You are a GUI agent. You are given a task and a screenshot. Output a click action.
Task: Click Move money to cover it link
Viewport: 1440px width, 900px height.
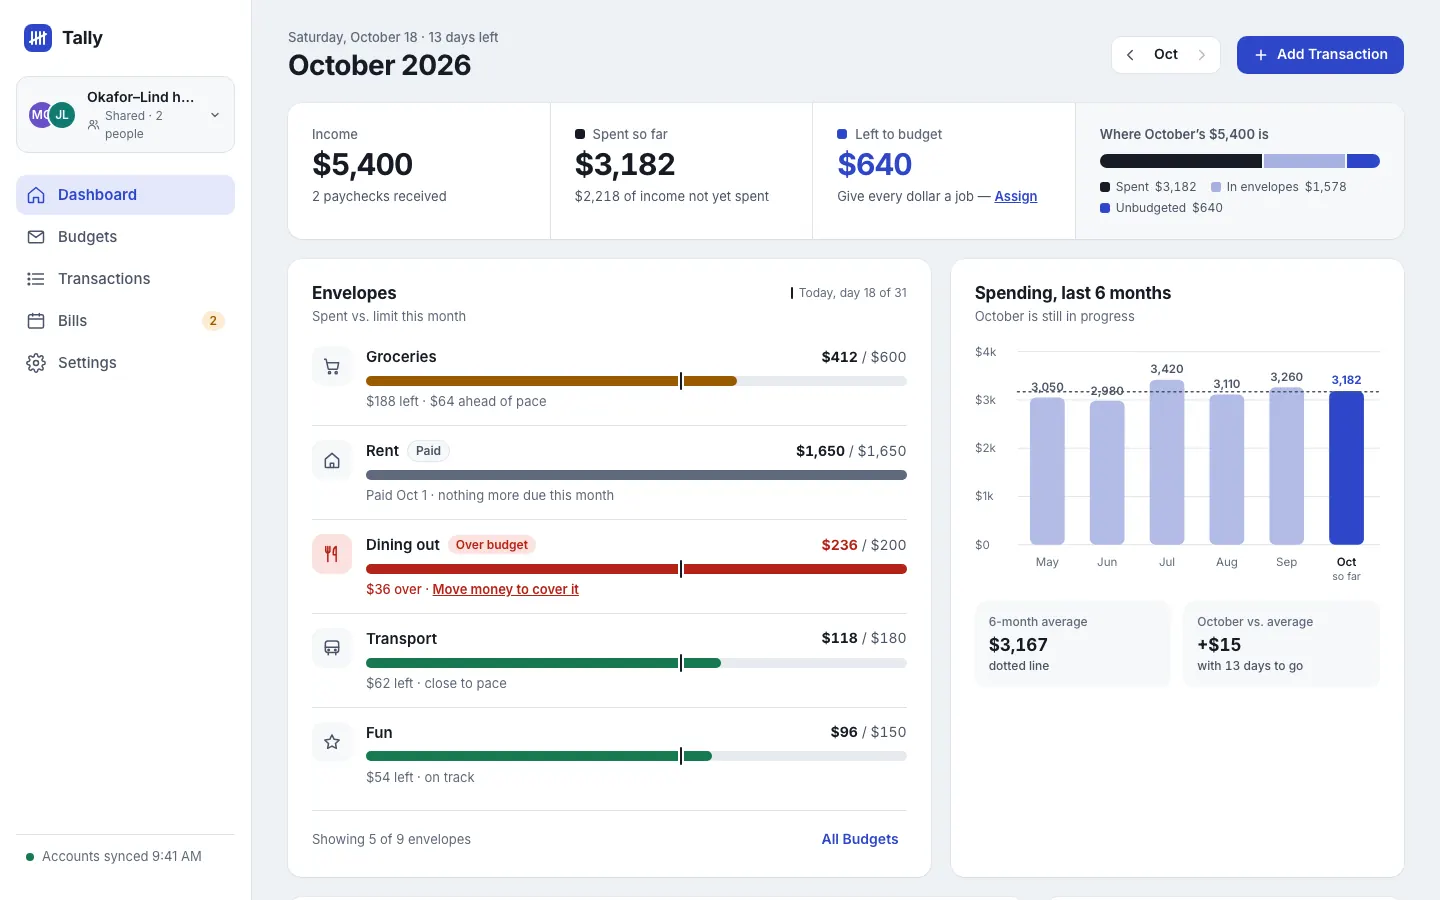coord(505,590)
